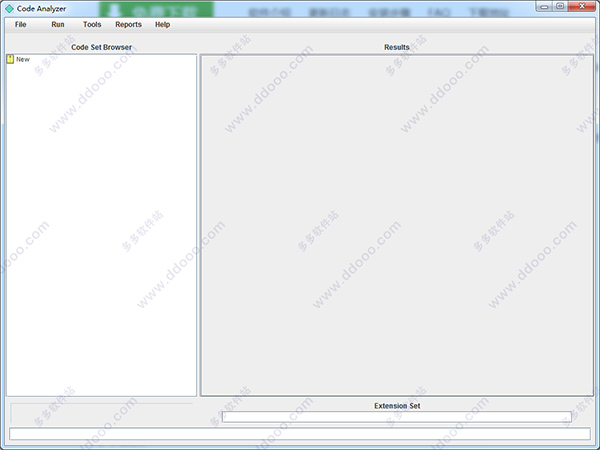Minimize the Code Analyzer window
This screenshot has height=450, width=600.
click(544, 6)
